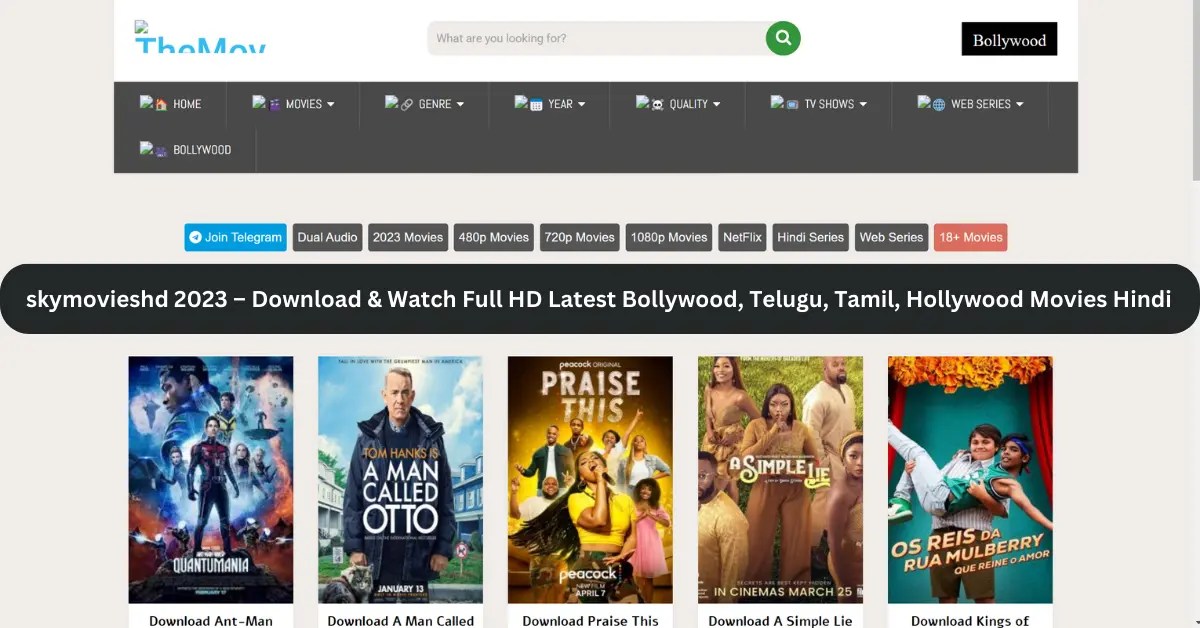The width and height of the screenshot is (1200, 628).
Task: Click the globe icon next to Web Series
Action: [x=939, y=104]
